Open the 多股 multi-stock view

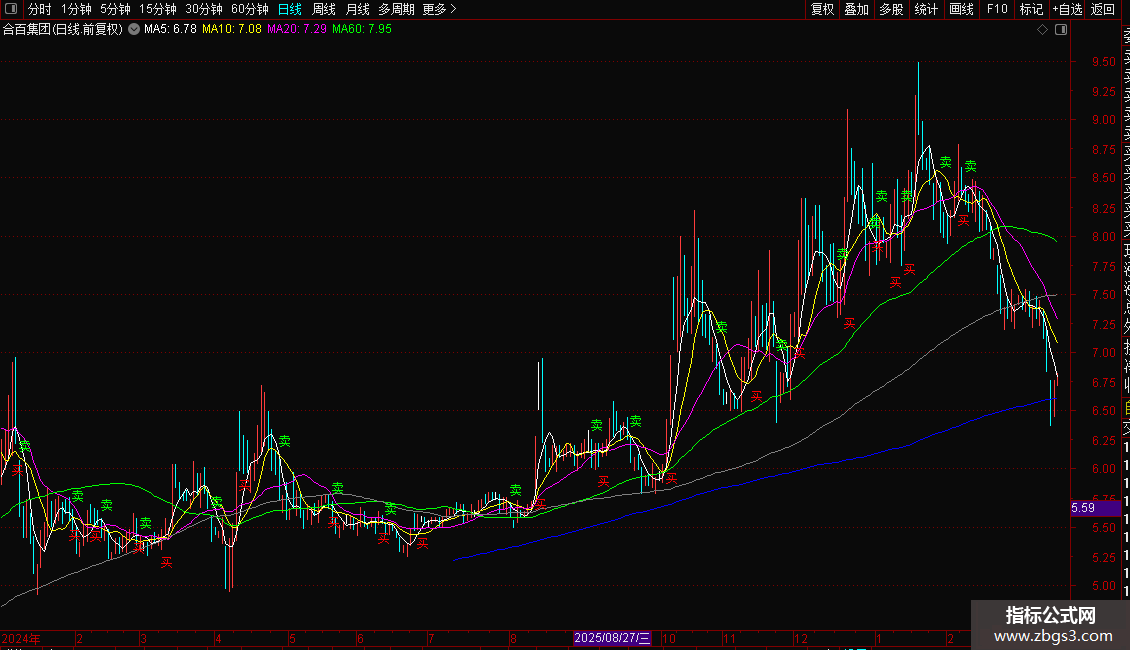click(x=891, y=9)
